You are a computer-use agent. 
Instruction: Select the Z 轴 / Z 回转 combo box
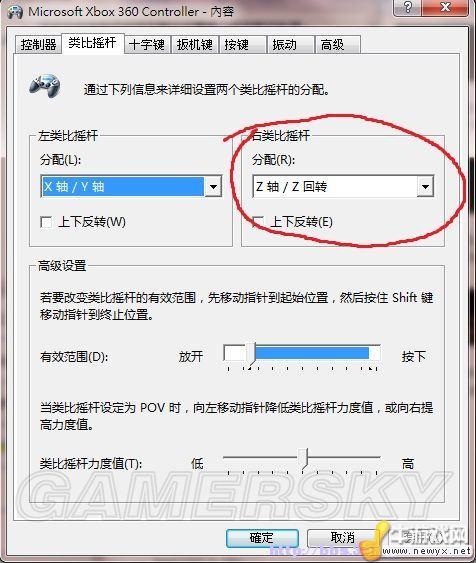[x=343, y=186]
